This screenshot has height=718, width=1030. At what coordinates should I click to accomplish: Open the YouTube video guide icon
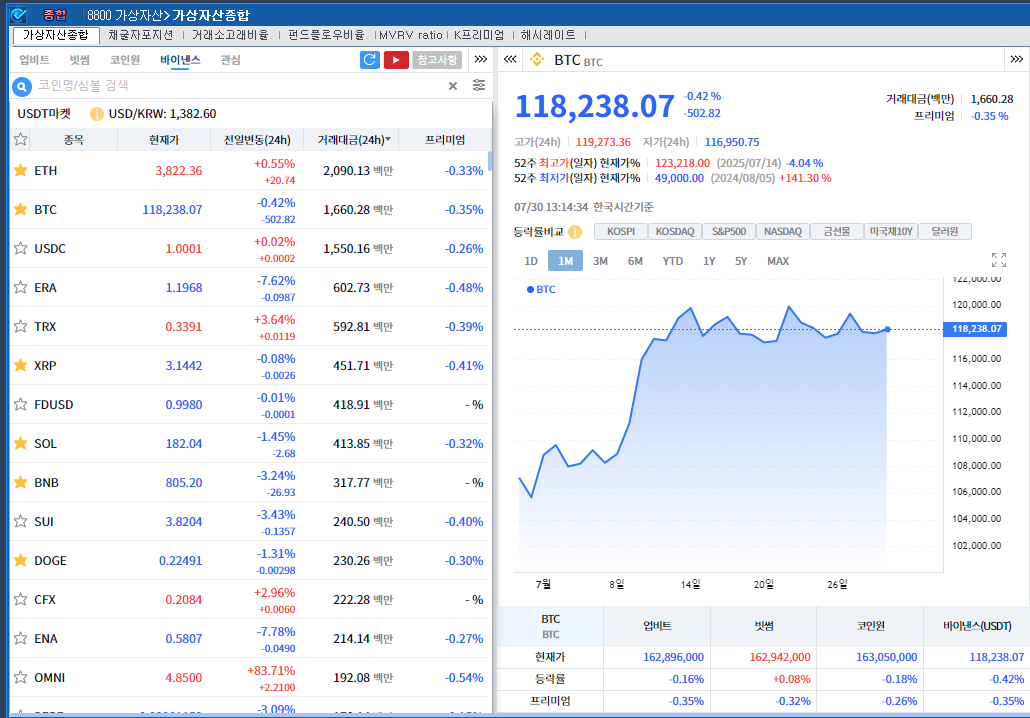pyautogui.click(x=396, y=60)
